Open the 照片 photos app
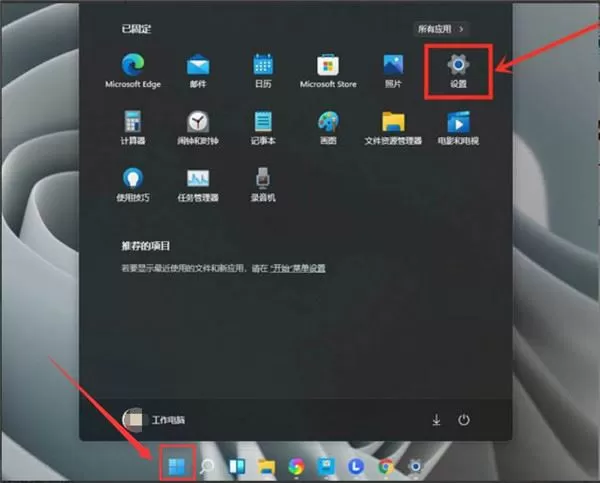The height and width of the screenshot is (483, 600). point(393,71)
